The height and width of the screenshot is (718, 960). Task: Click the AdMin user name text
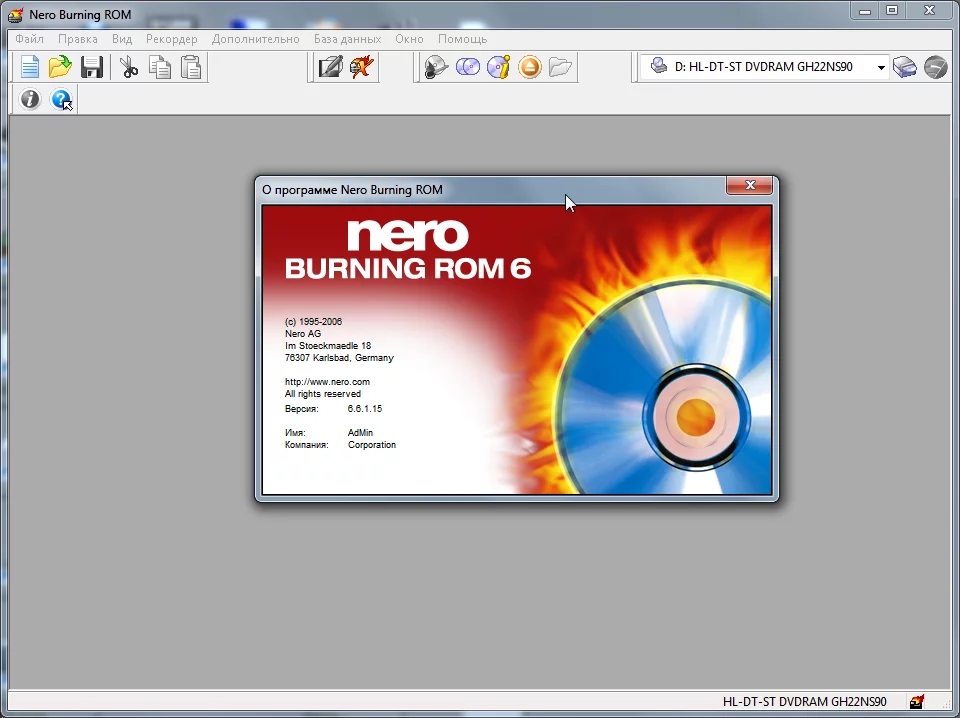coord(360,432)
